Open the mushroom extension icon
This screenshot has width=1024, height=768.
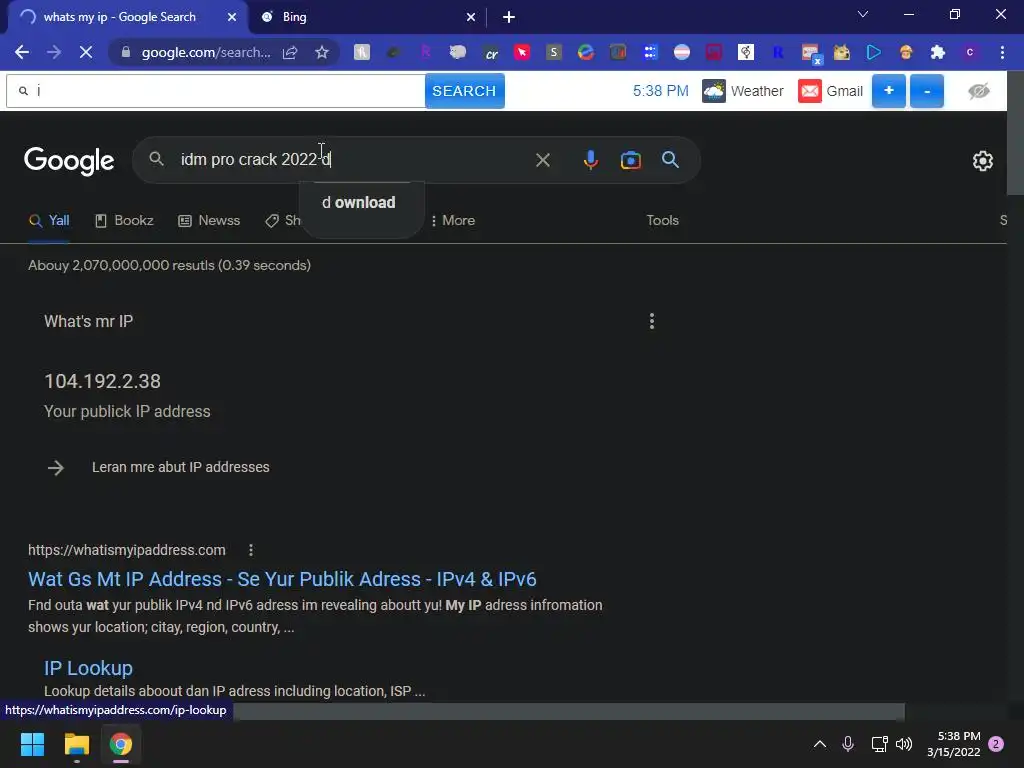click(x=906, y=52)
